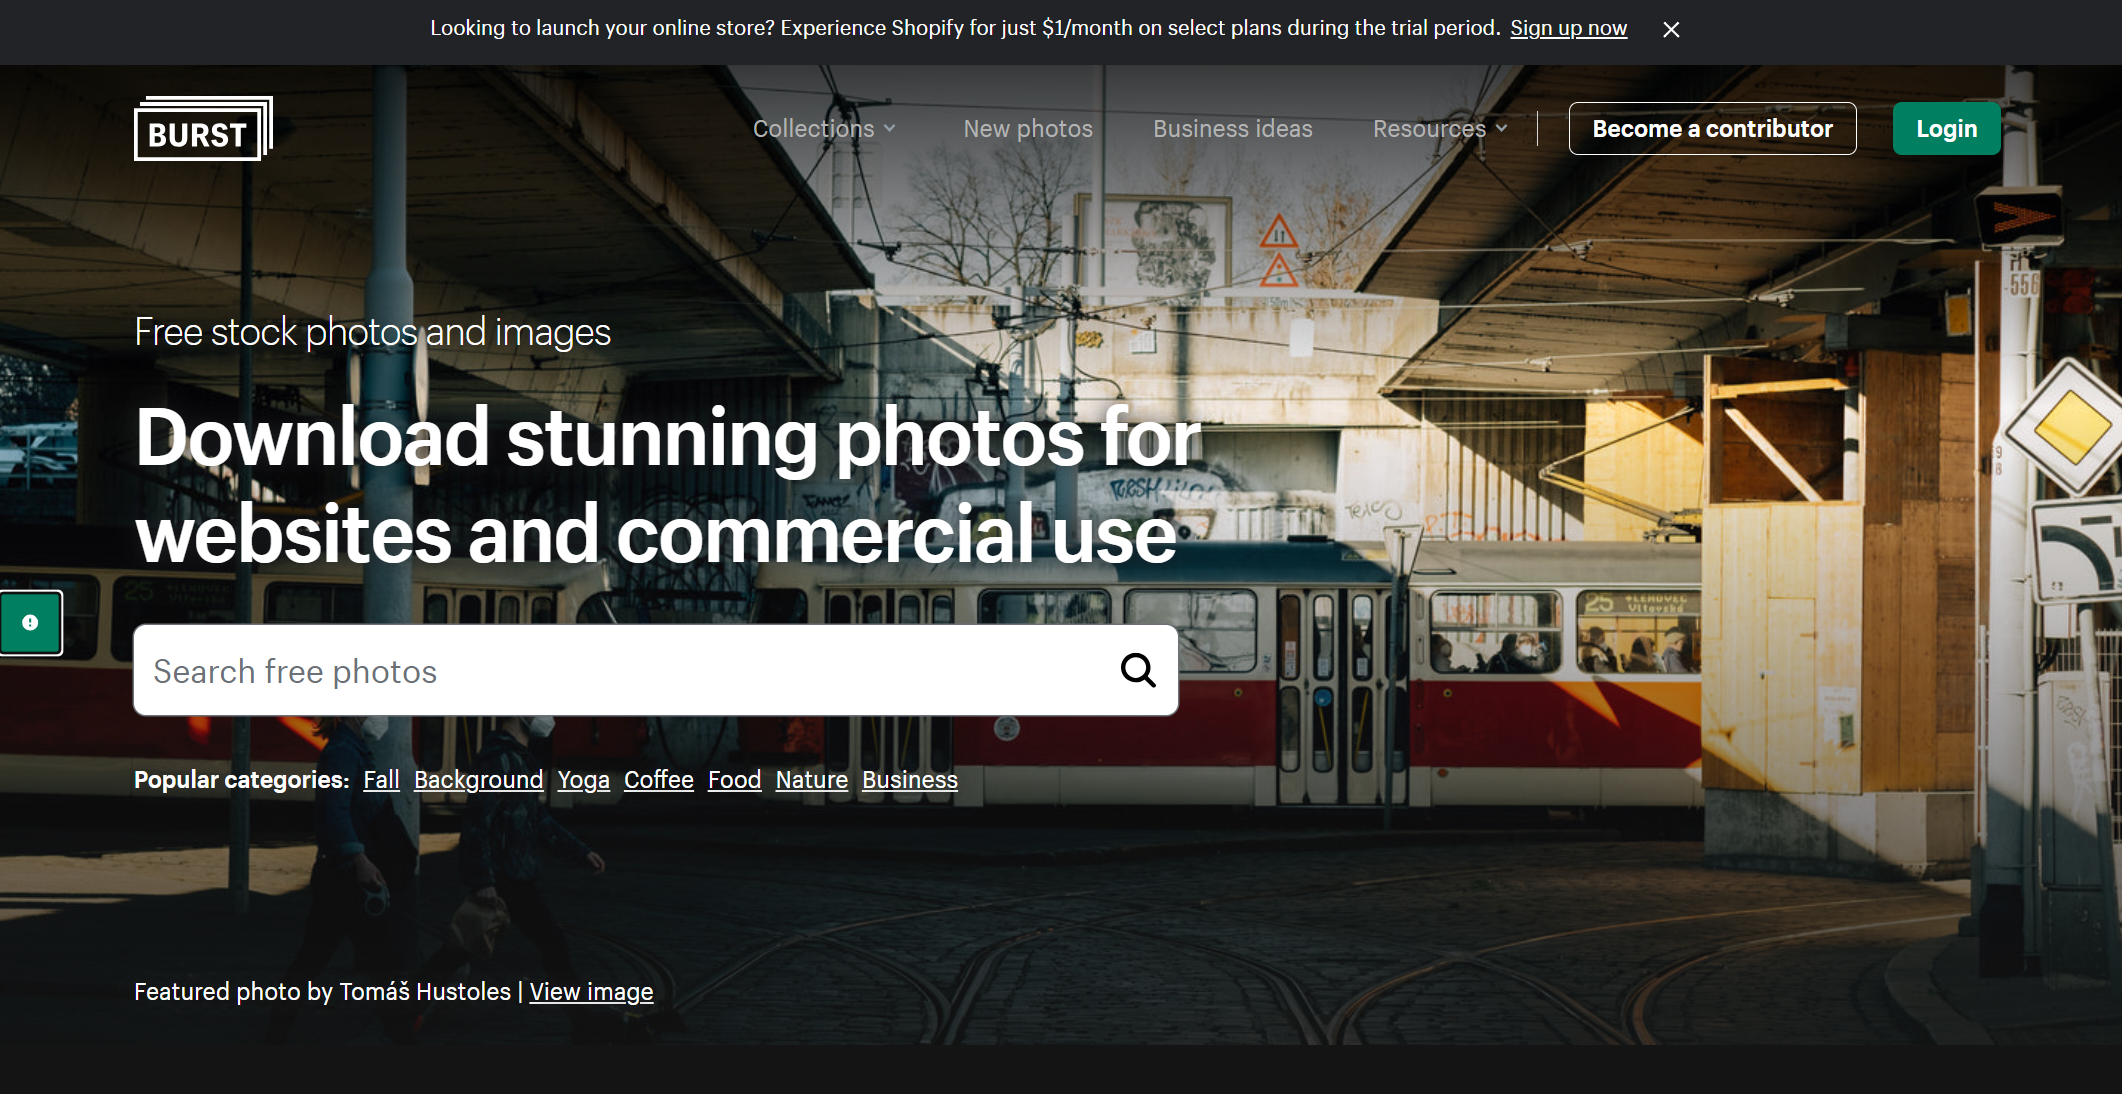Viewport: 2122px width, 1094px height.
Task: Expand the Resources dropdown menu
Action: point(1439,129)
